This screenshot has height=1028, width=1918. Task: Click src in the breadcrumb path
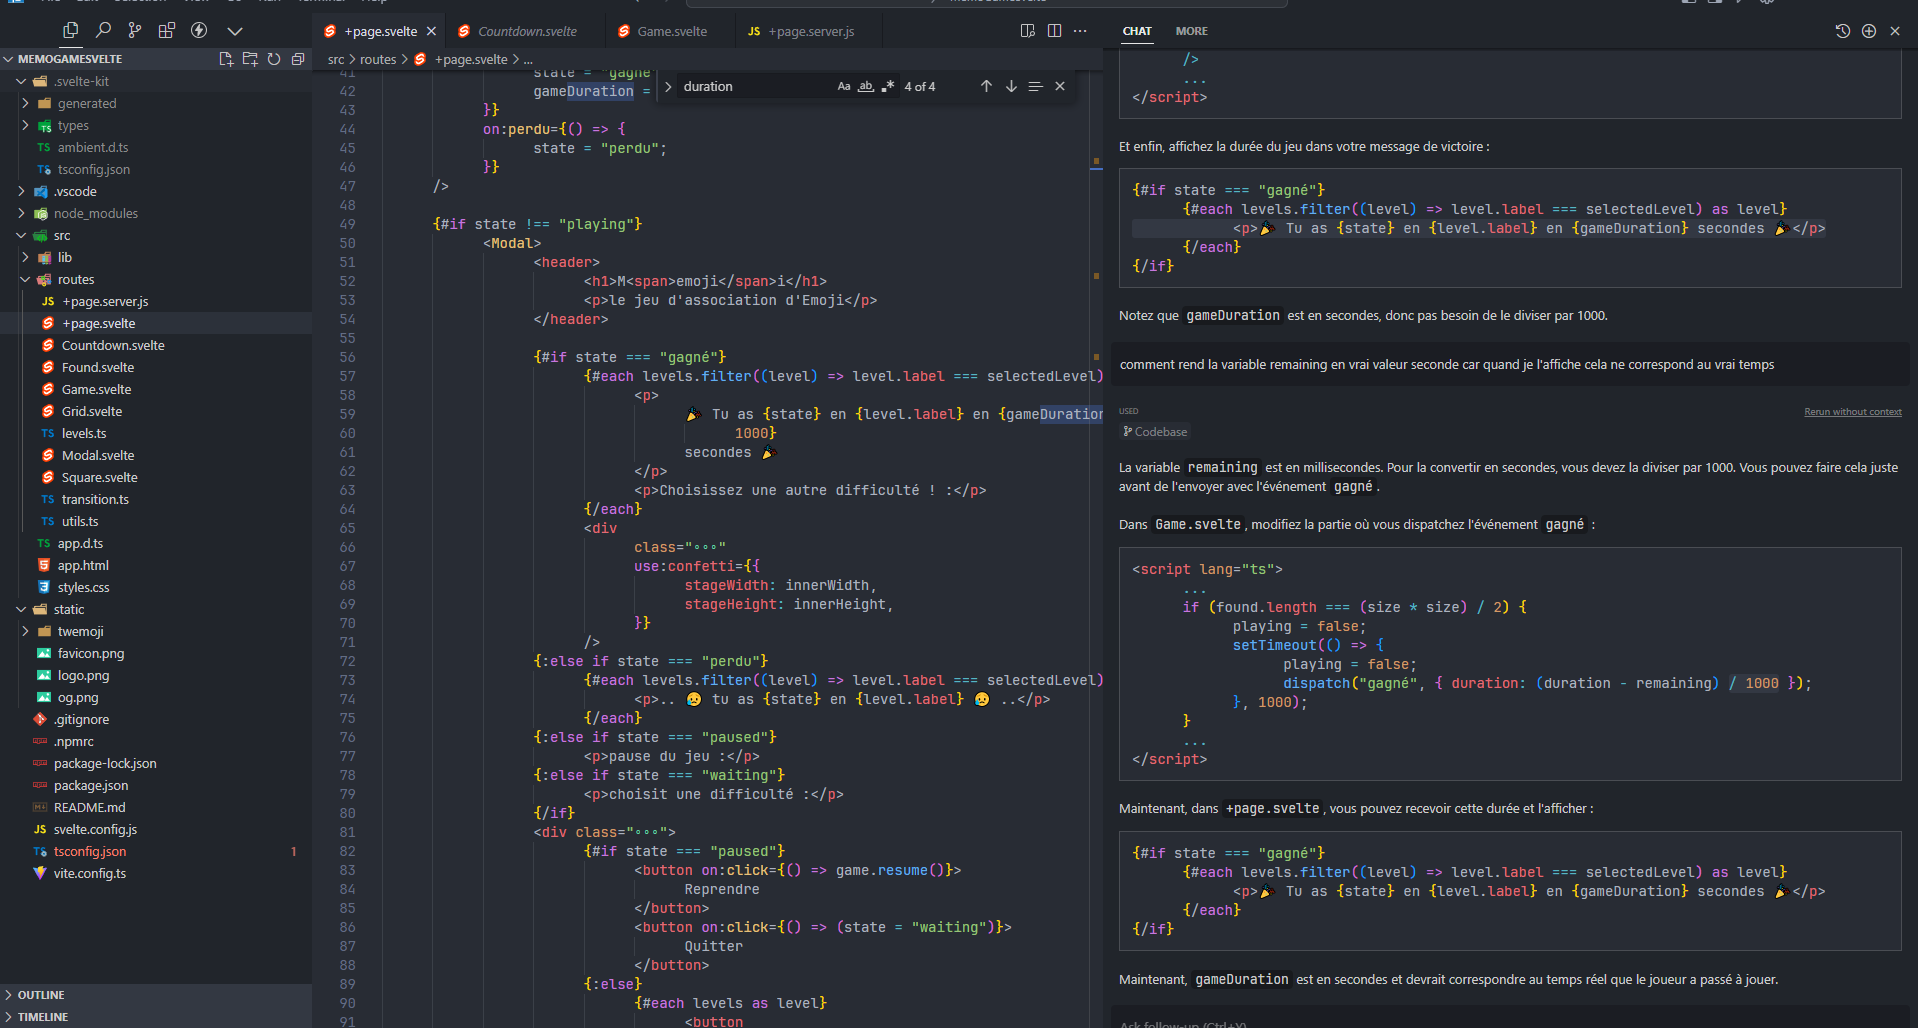tap(336, 59)
